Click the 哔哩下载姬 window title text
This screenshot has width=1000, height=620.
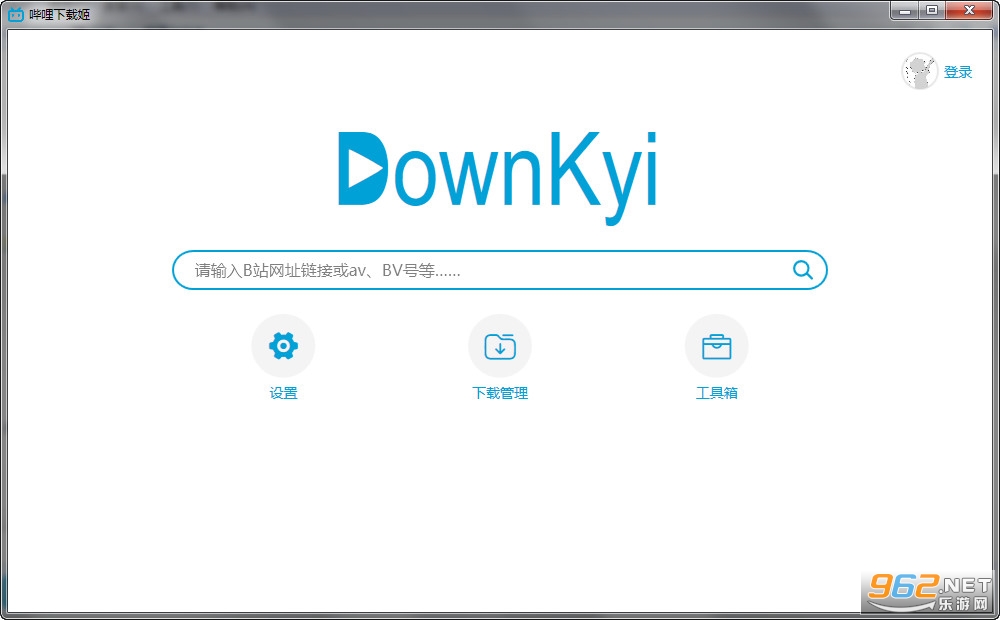[60, 14]
